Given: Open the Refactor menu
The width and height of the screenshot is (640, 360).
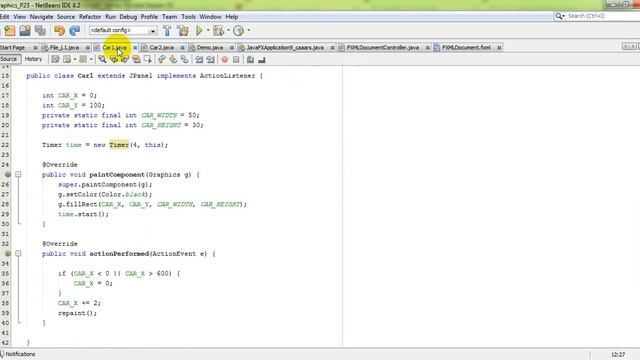Looking at the screenshot, I should 90,17.
